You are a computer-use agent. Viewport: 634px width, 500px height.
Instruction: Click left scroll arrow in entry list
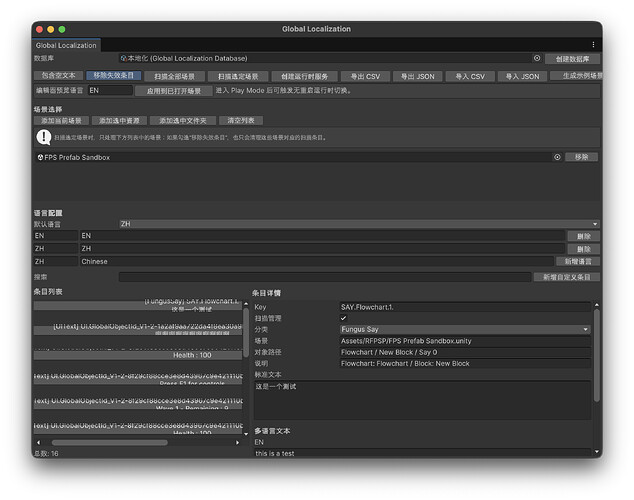39,442
